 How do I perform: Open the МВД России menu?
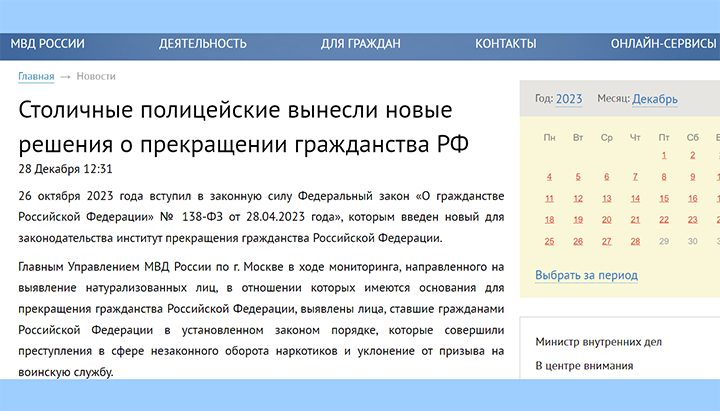pyautogui.click(x=47, y=43)
